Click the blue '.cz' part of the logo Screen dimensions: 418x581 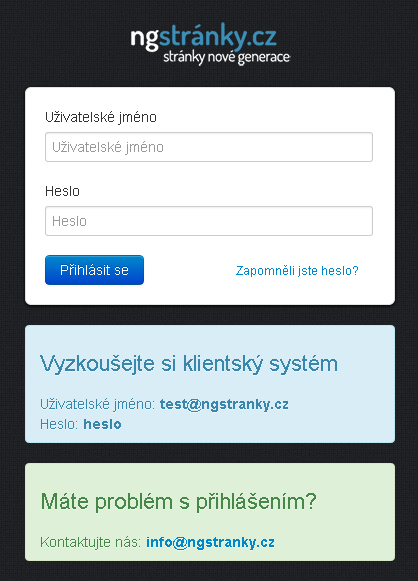[262, 37]
